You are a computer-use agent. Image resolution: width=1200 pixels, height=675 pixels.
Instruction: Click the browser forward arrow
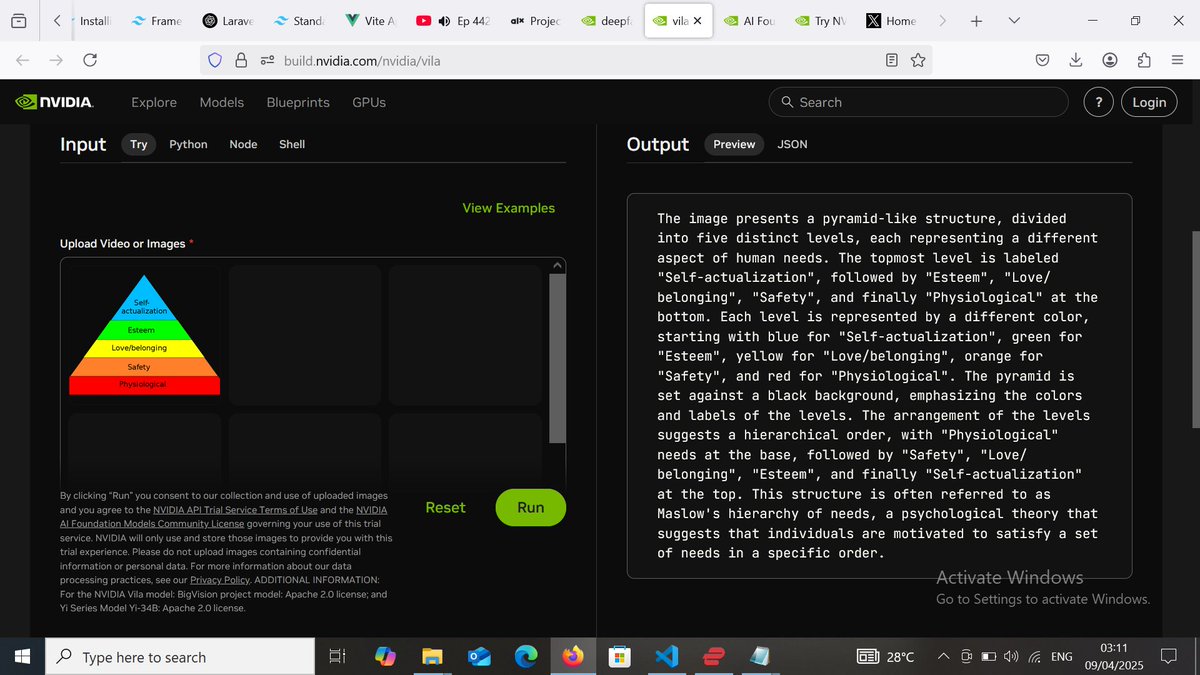pos(56,60)
